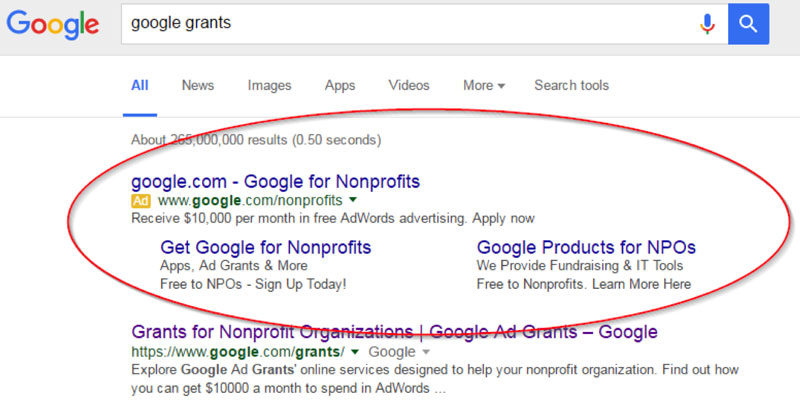Screen dimensions: 800x400
Task: Open Google Products for NPOs sitelink
Action: point(586,247)
